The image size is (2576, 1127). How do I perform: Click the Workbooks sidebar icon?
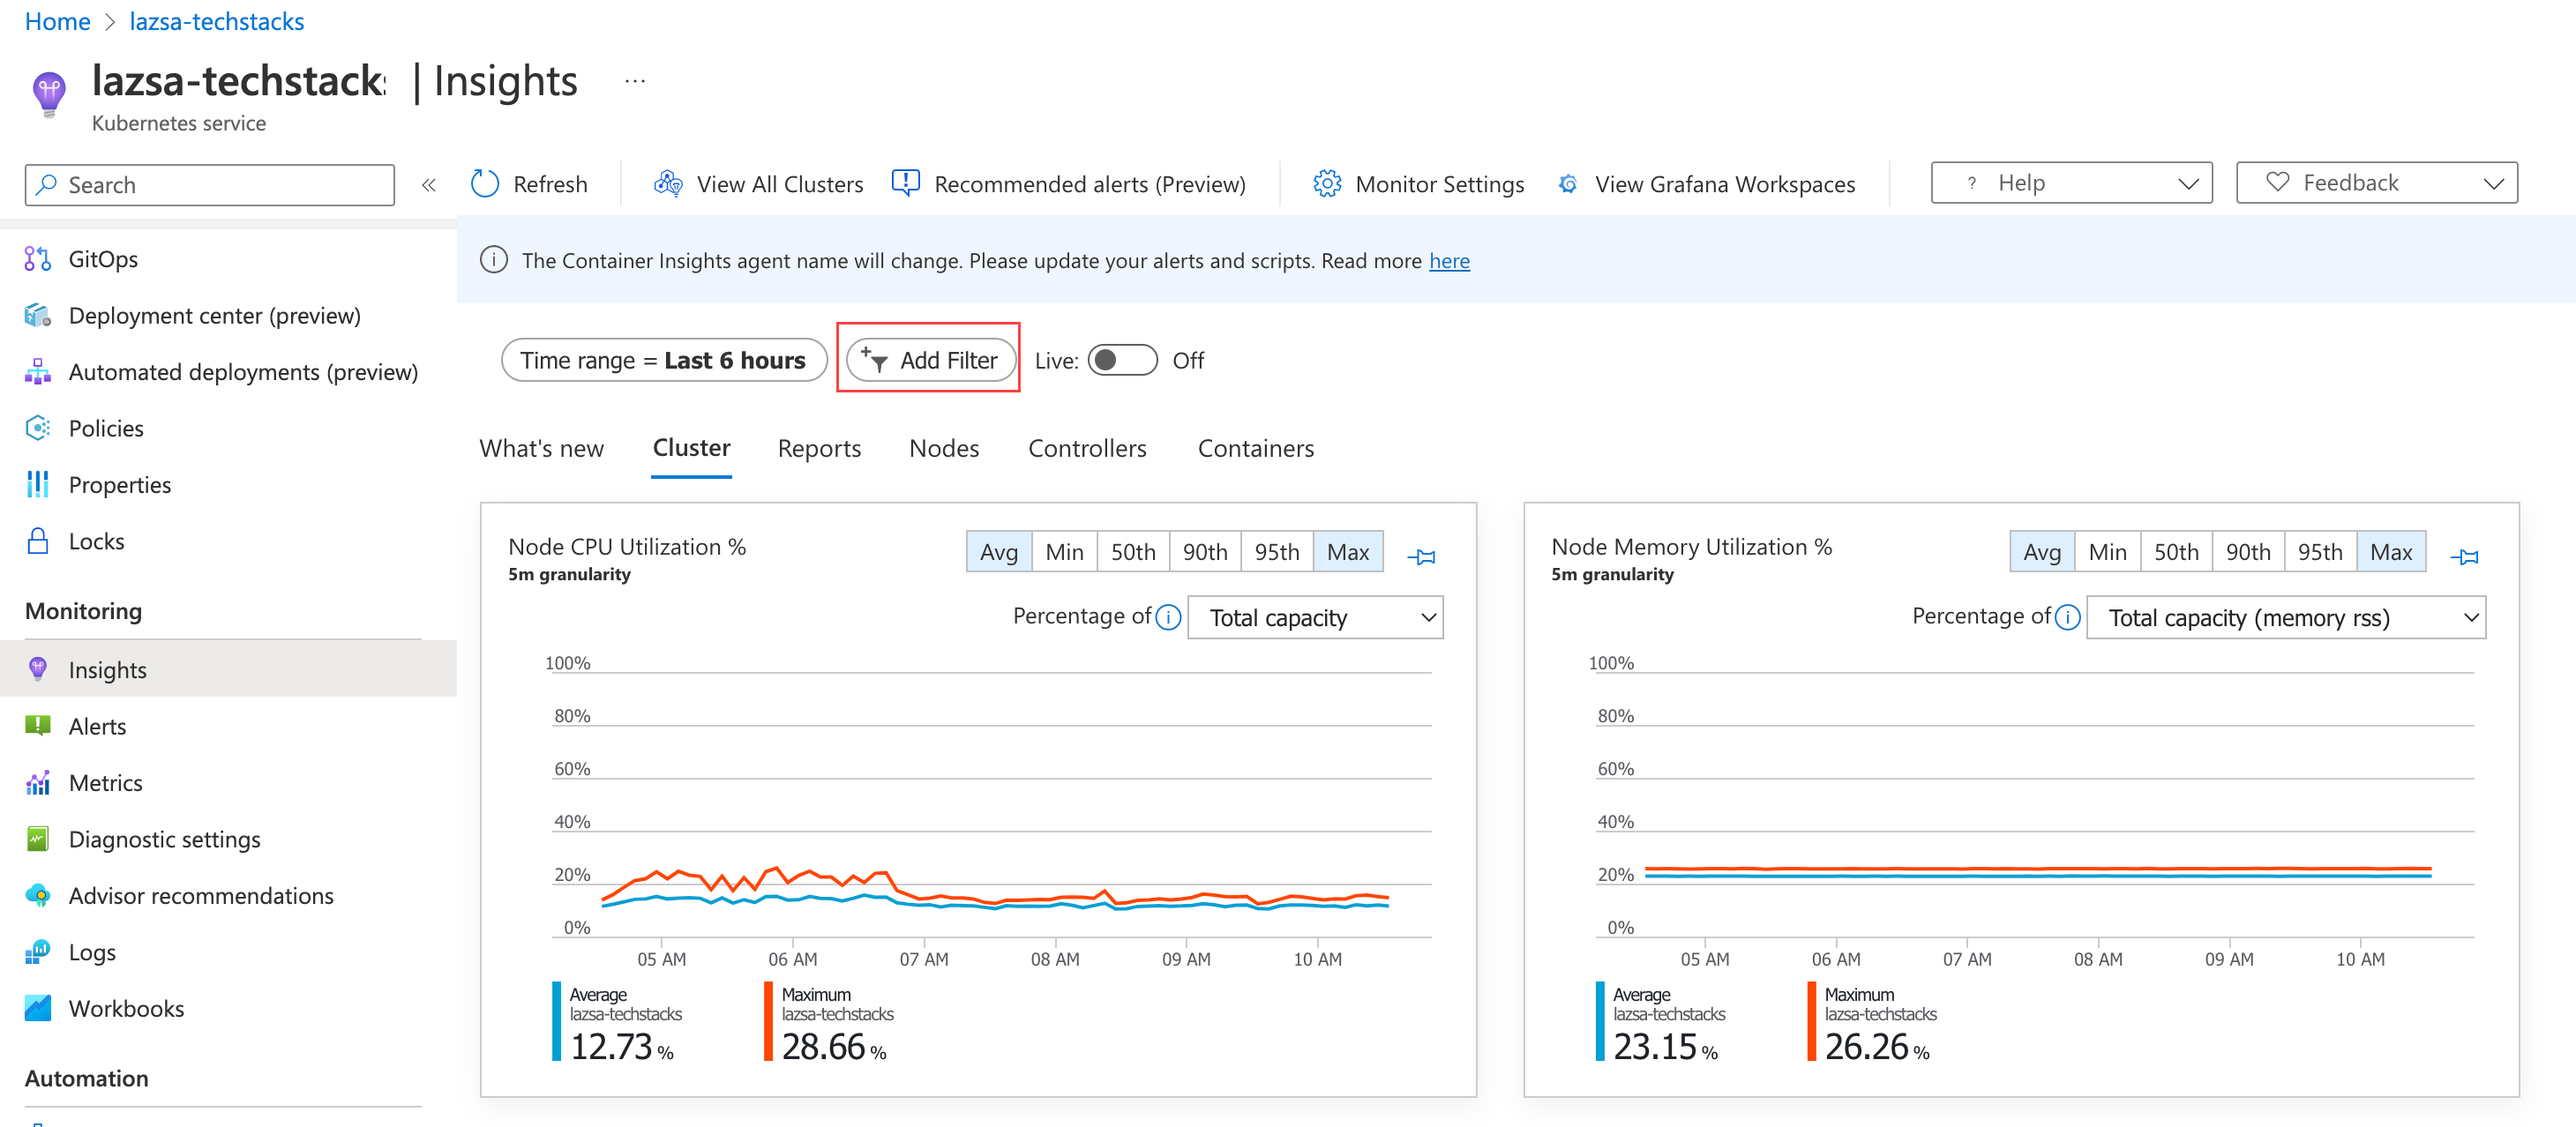[38, 1008]
